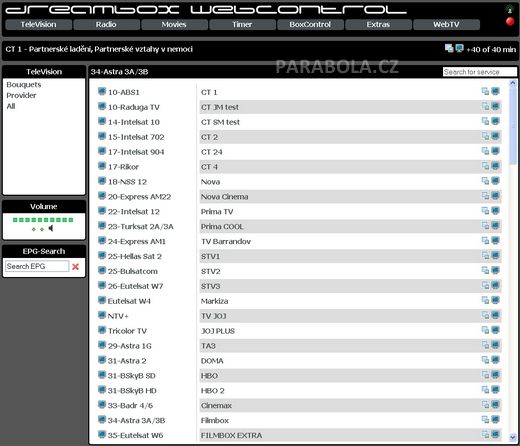The image size is (520, 446).
Task: Click overlapping-windows icon in HBO row
Action: (485, 375)
